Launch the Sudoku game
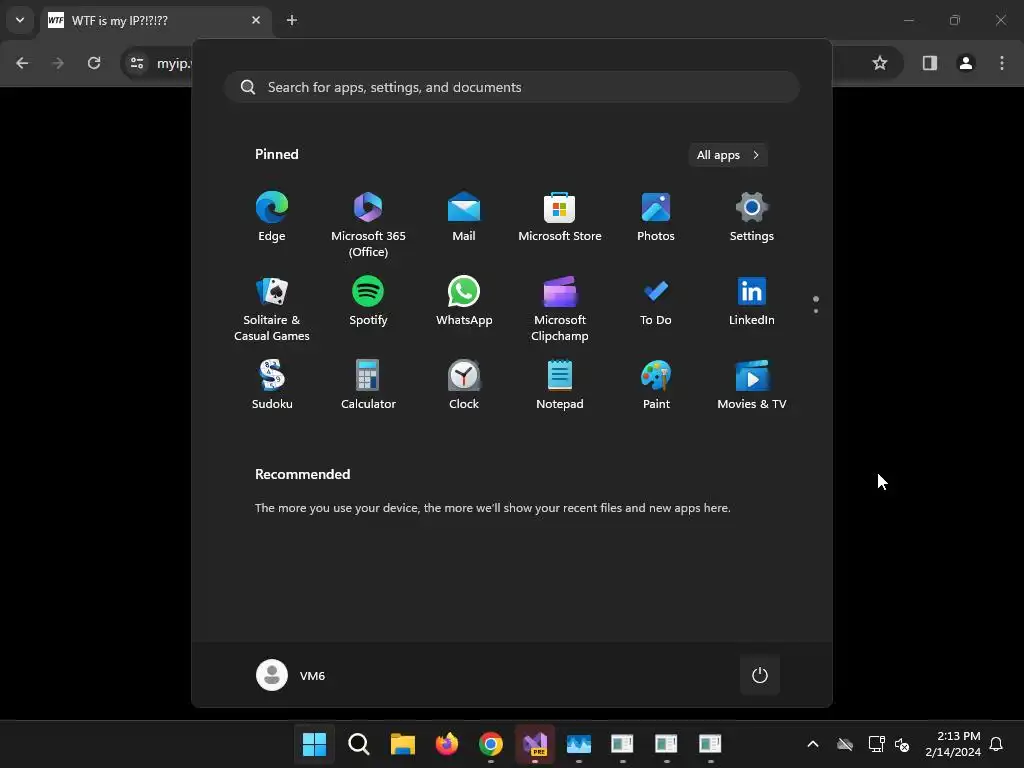 (x=272, y=385)
